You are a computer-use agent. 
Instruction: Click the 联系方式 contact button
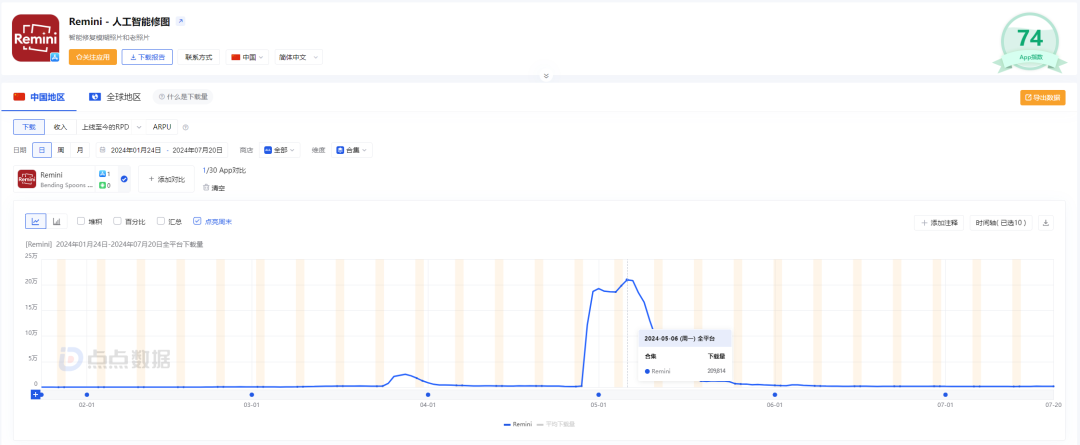tap(199, 57)
